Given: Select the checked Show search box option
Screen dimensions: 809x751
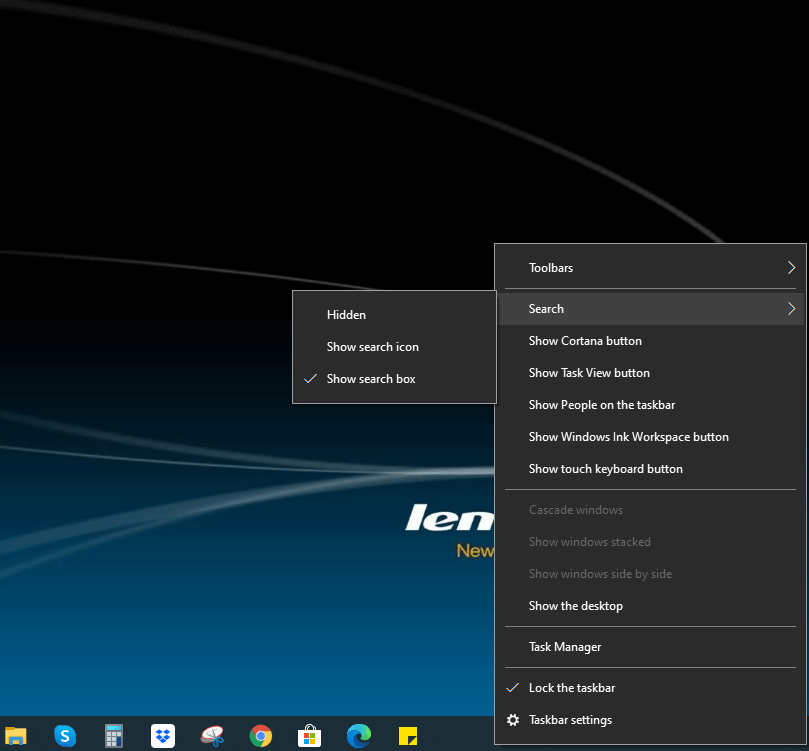Looking at the screenshot, I should pyautogui.click(x=394, y=379).
